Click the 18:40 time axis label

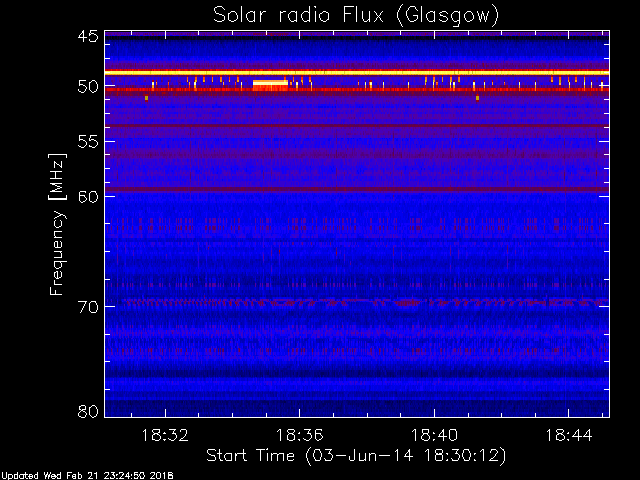coord(434,435)
